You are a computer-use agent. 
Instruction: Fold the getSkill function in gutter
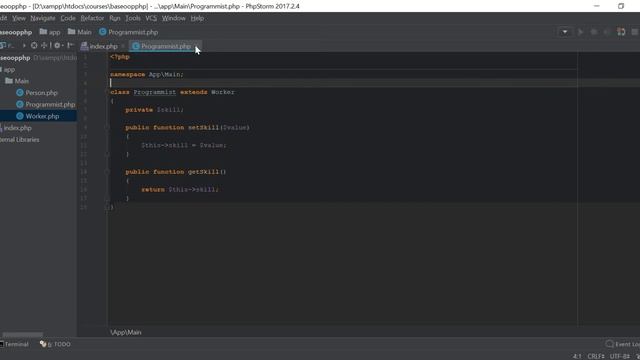(x=107, y=172)
